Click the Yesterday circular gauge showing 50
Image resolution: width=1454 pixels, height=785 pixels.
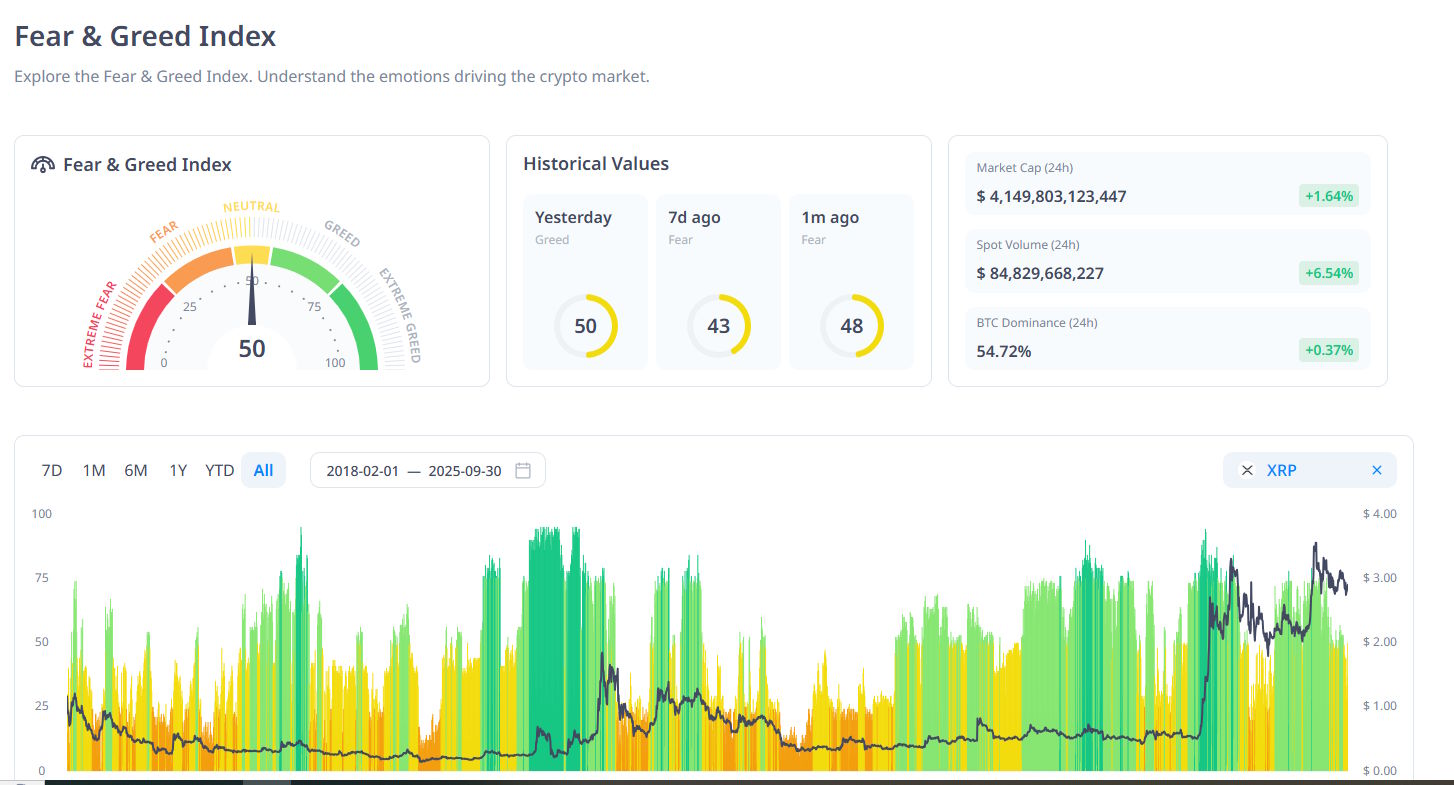click(585, 326)
